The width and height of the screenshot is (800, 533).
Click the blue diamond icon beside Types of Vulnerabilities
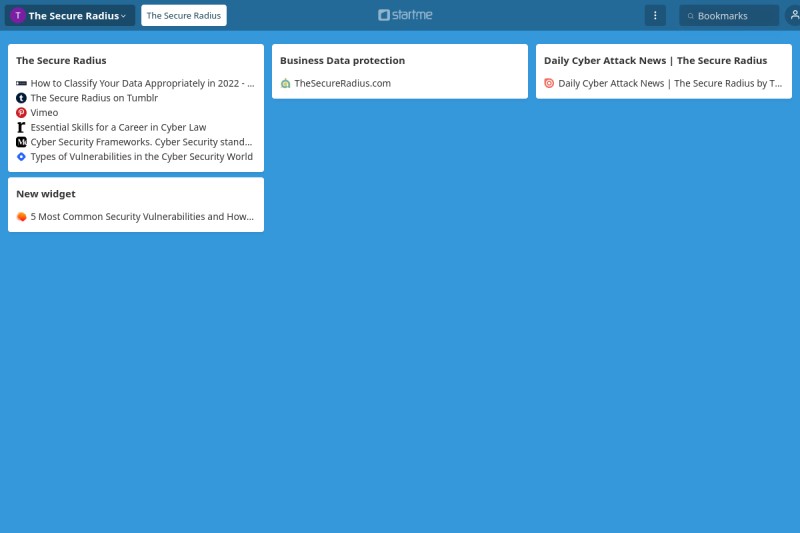[x=21, y=157]
